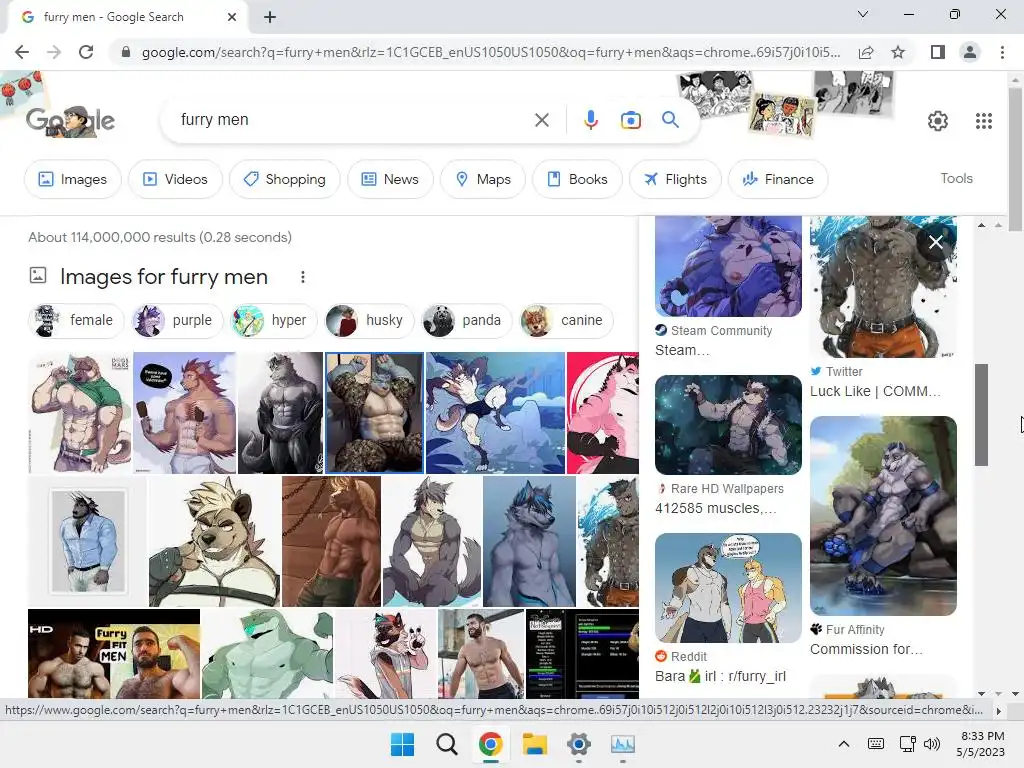The image size is (1024, 768).
Task: Close the furry men Google Search tab
Action: [x=232, y=17]
